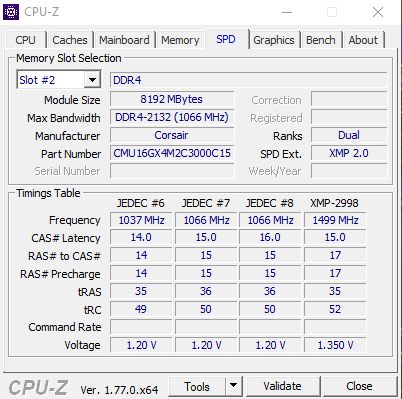
Task: Switch to the CPU tab
Action: [x=26, y=40]
